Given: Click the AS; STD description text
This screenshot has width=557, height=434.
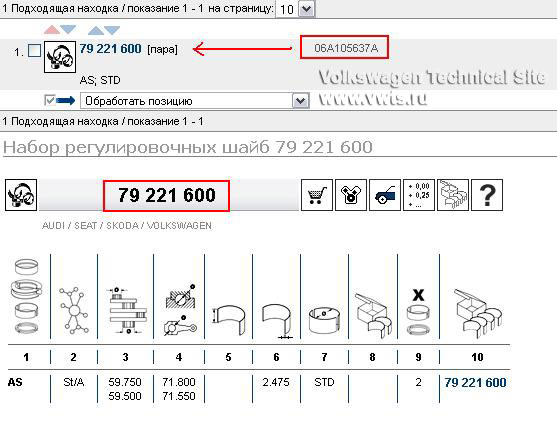Looking at the screenshot, I should (x=100, y=80).
